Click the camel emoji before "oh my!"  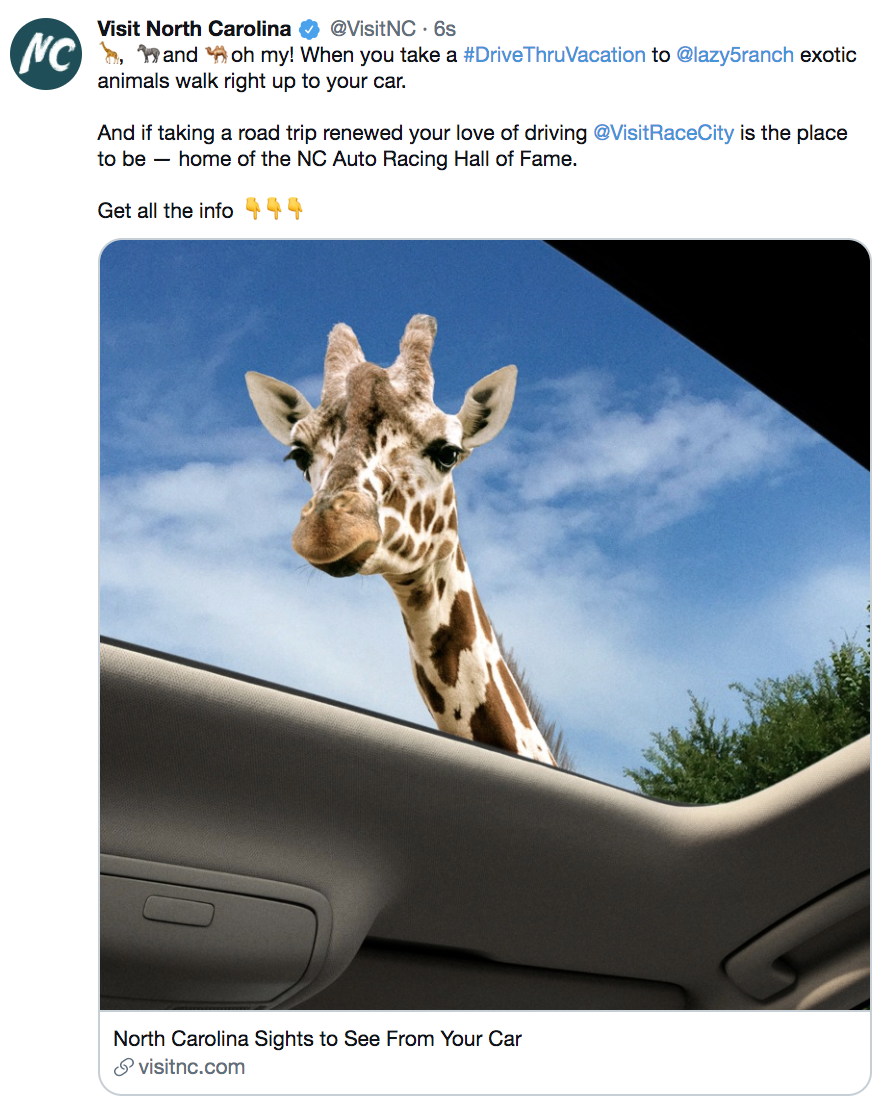click(215, 54)
